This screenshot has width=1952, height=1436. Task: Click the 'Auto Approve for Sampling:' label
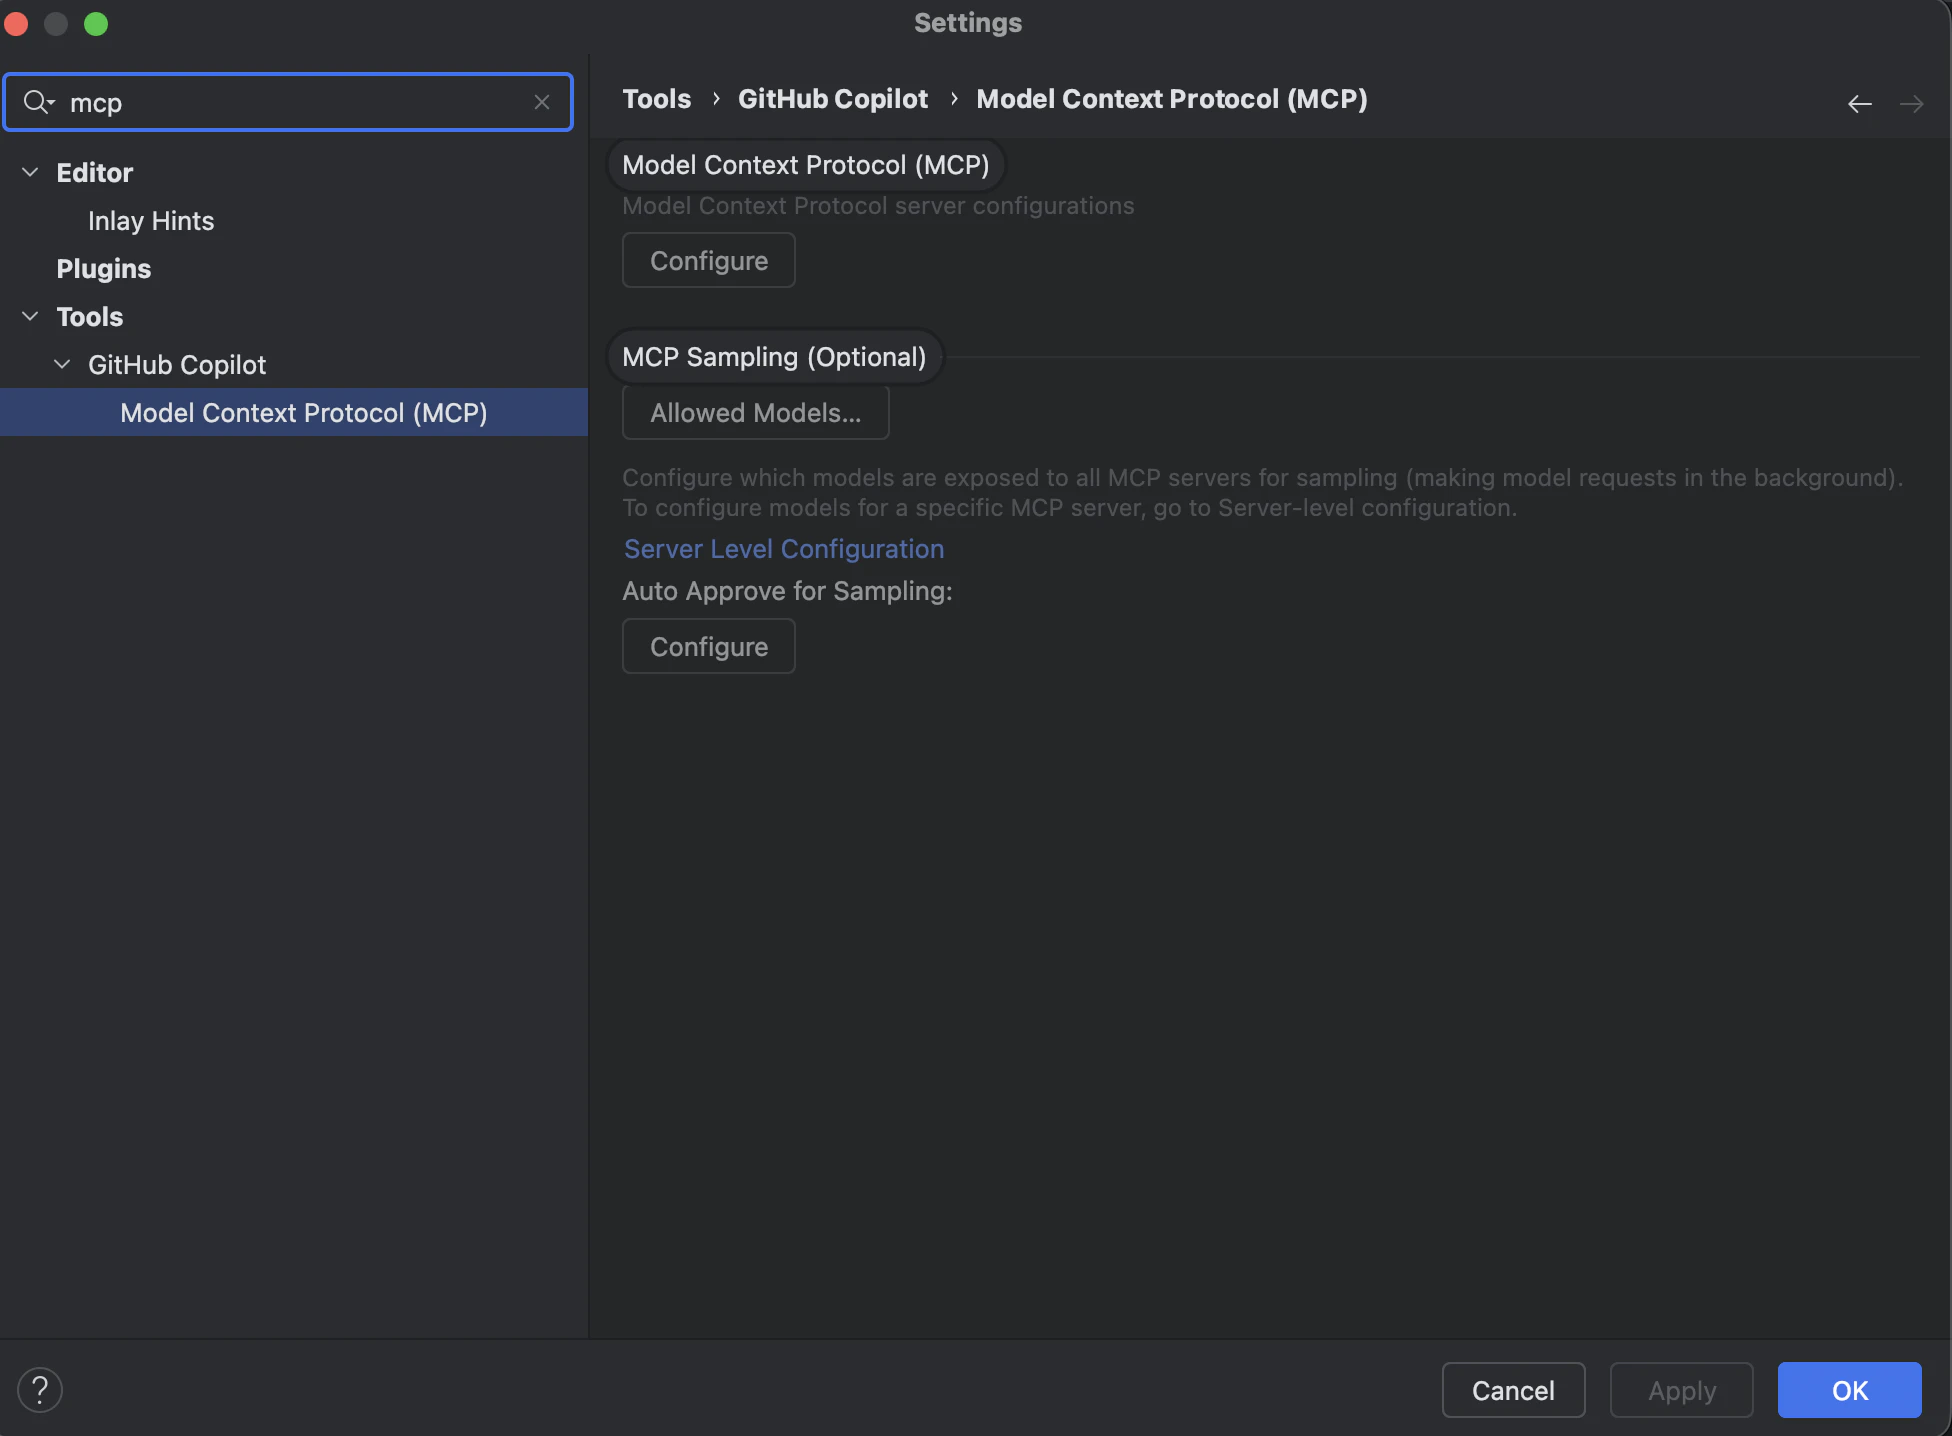click(x=787, y=590)
